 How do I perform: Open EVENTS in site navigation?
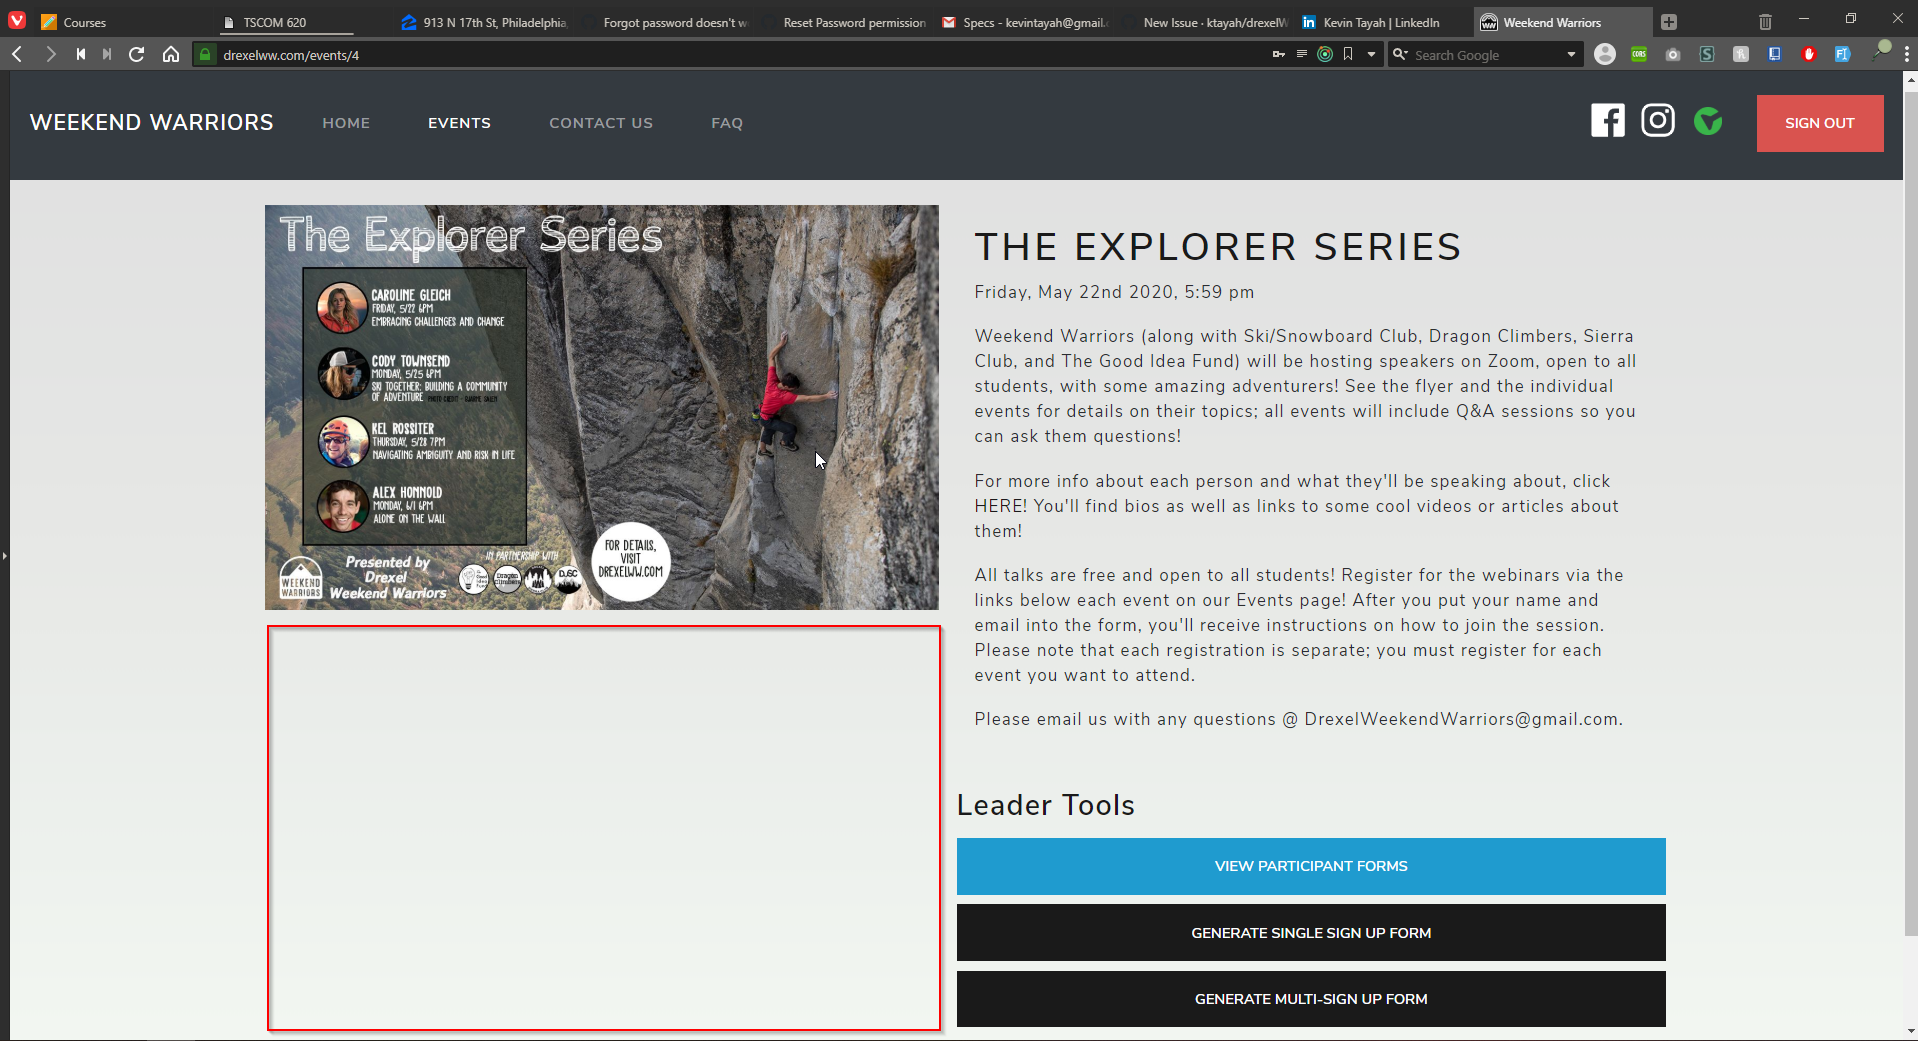[459, 123]
